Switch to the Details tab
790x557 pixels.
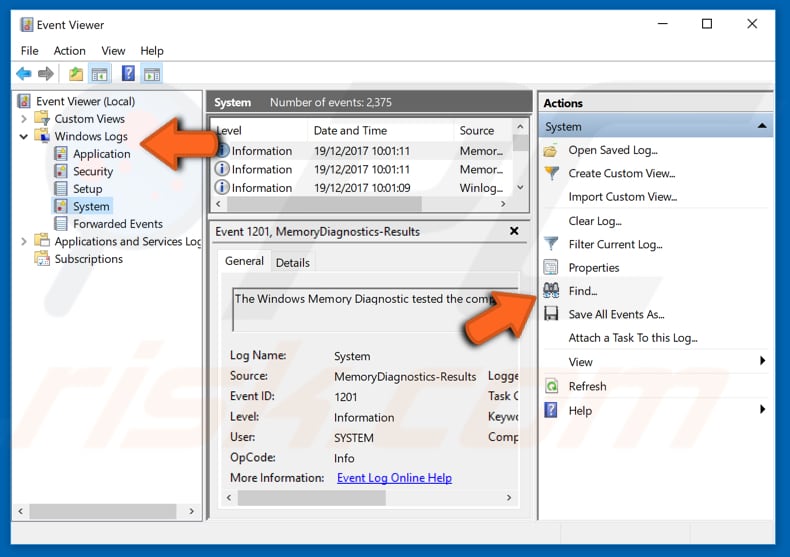(x=293, y=263)
